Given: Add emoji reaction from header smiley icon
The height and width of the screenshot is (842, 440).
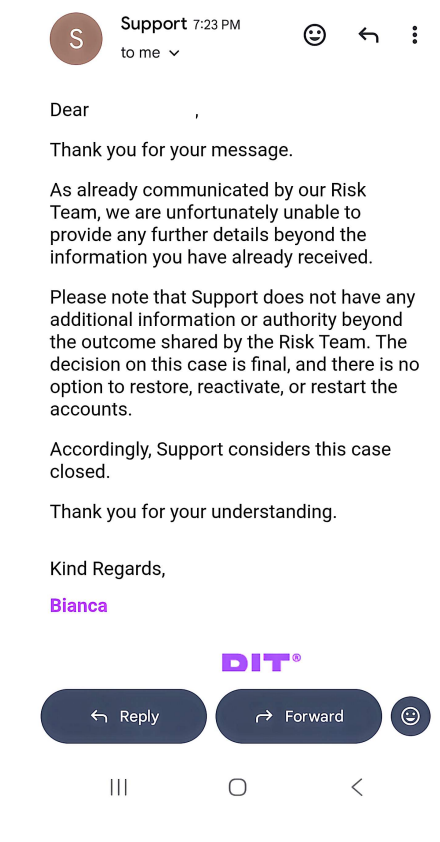Looking at the screenshot, I should point(315,35).
